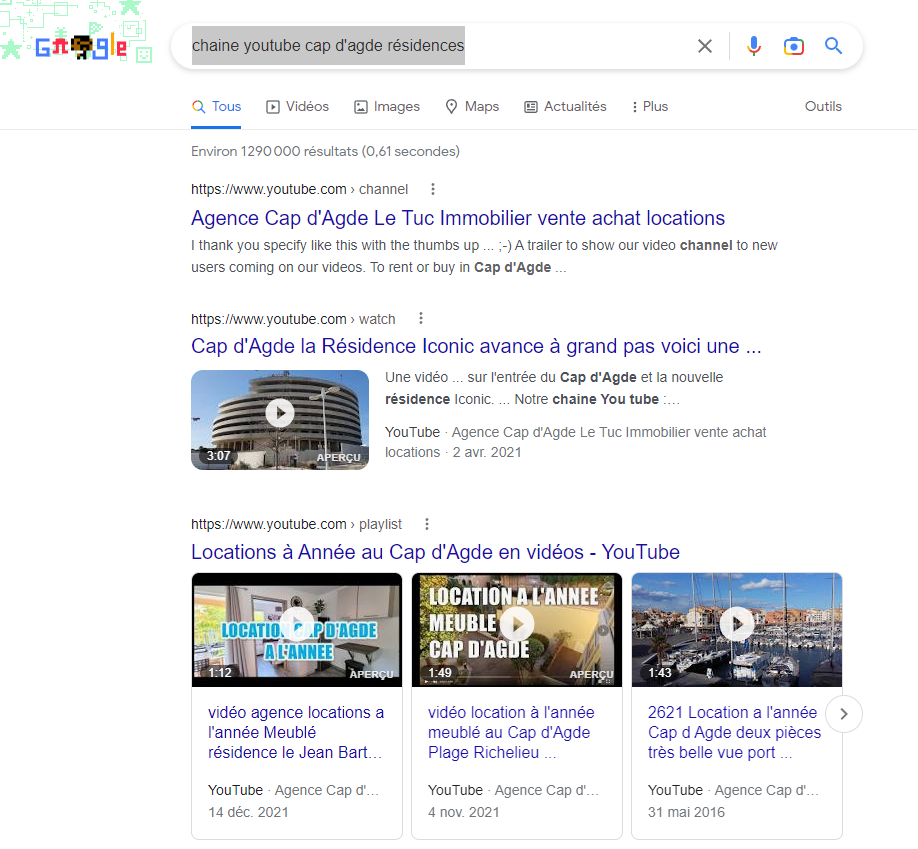Screen dimensions: 918x849
Task: Select the Tous tab
Action: (x=216, y=107)
